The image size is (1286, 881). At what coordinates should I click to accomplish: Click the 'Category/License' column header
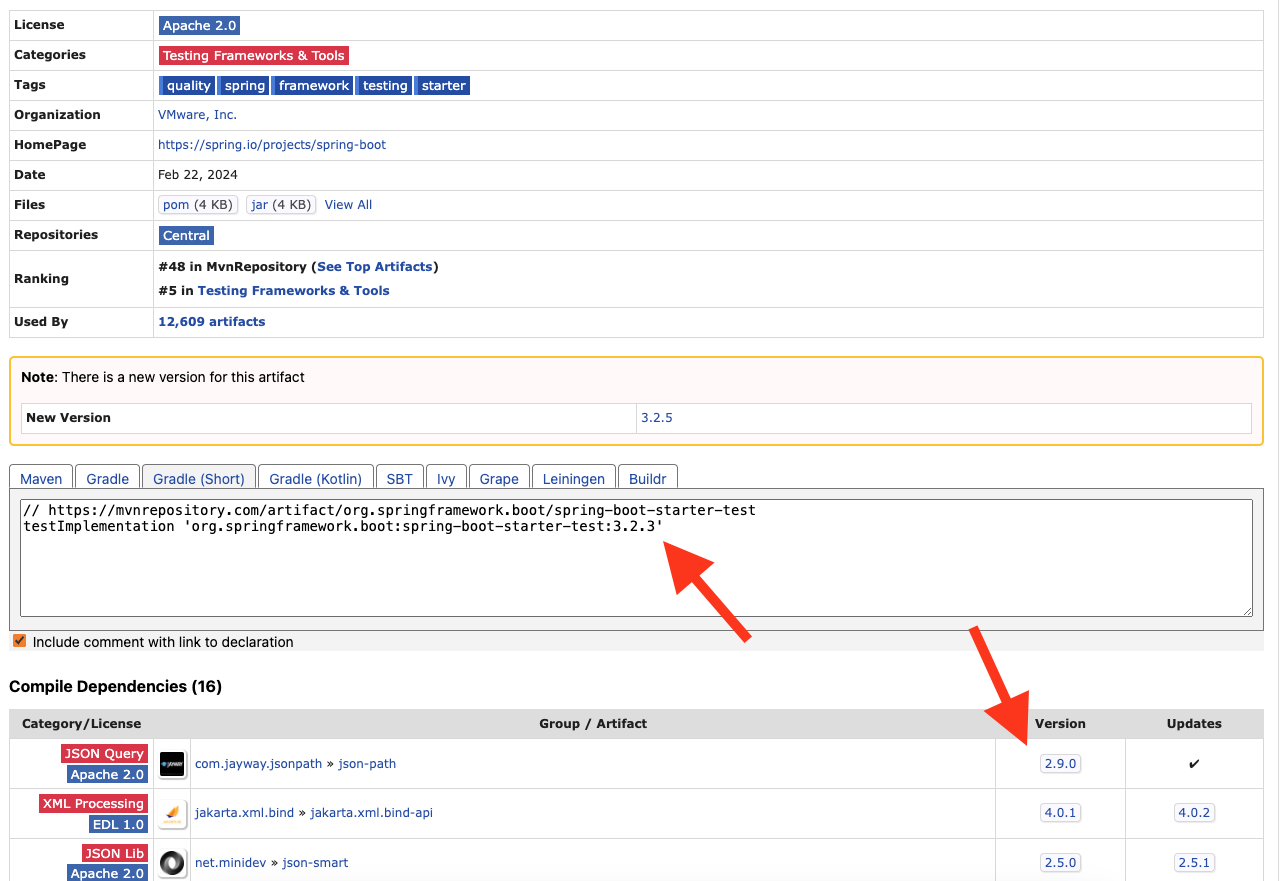(82, 724)
